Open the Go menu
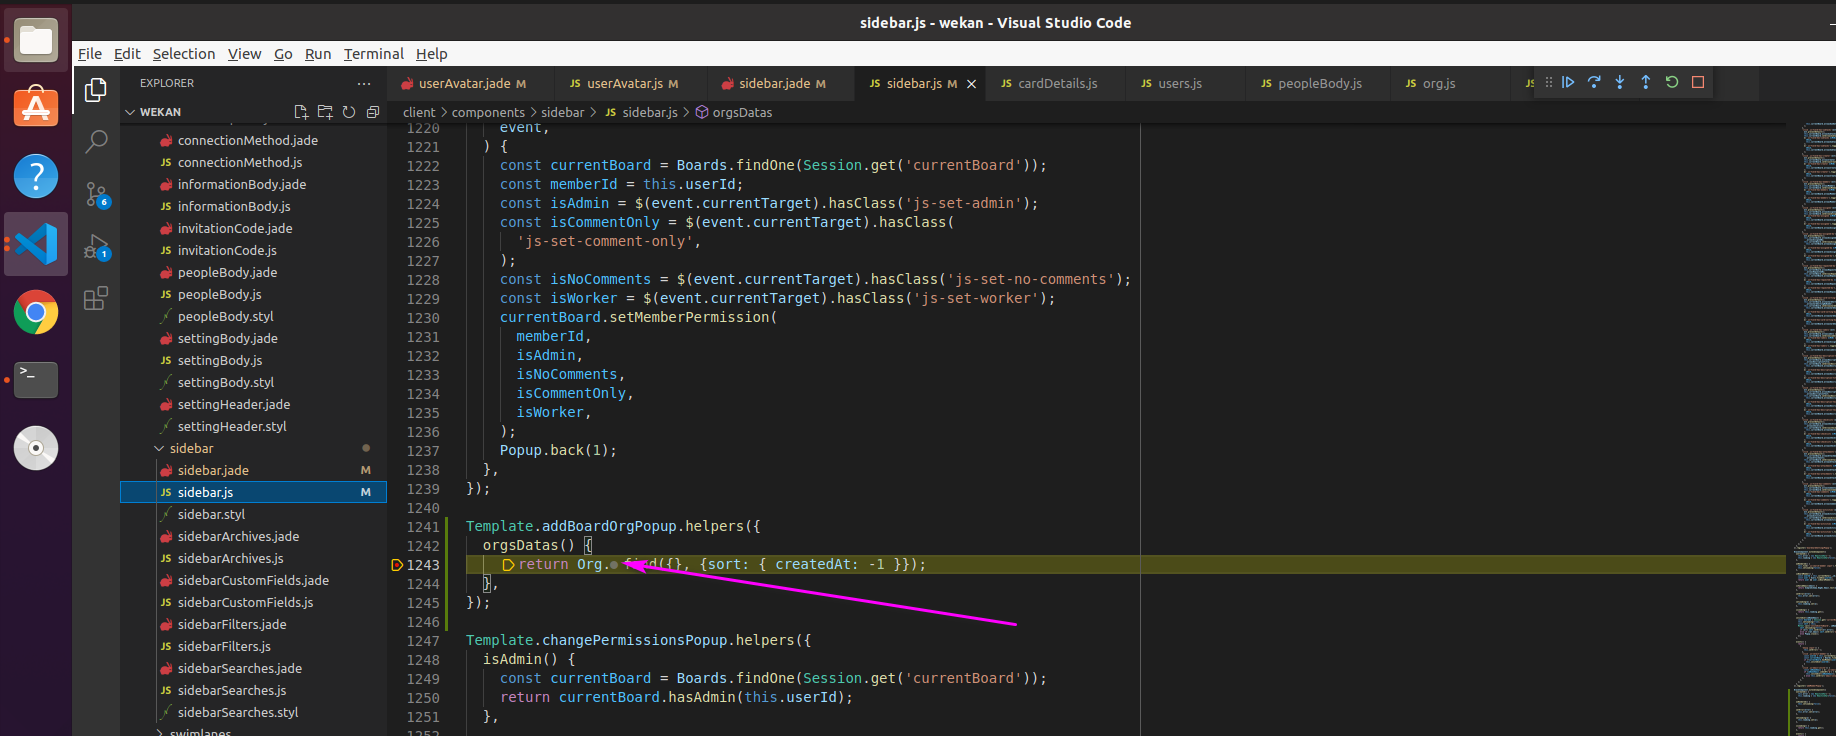Screen dimensions: 1836x736 click(x=283, y=54)
